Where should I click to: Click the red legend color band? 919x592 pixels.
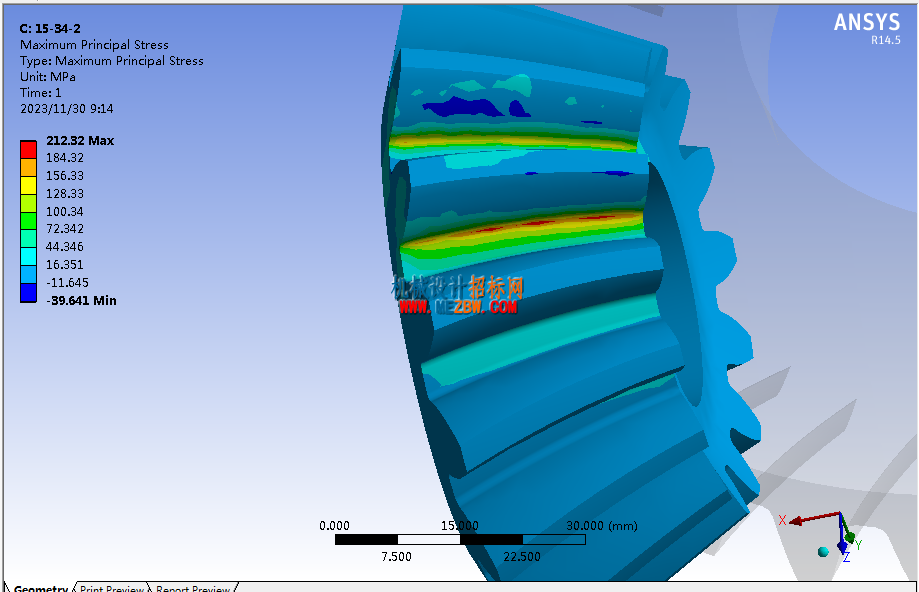tap(28, 150)
